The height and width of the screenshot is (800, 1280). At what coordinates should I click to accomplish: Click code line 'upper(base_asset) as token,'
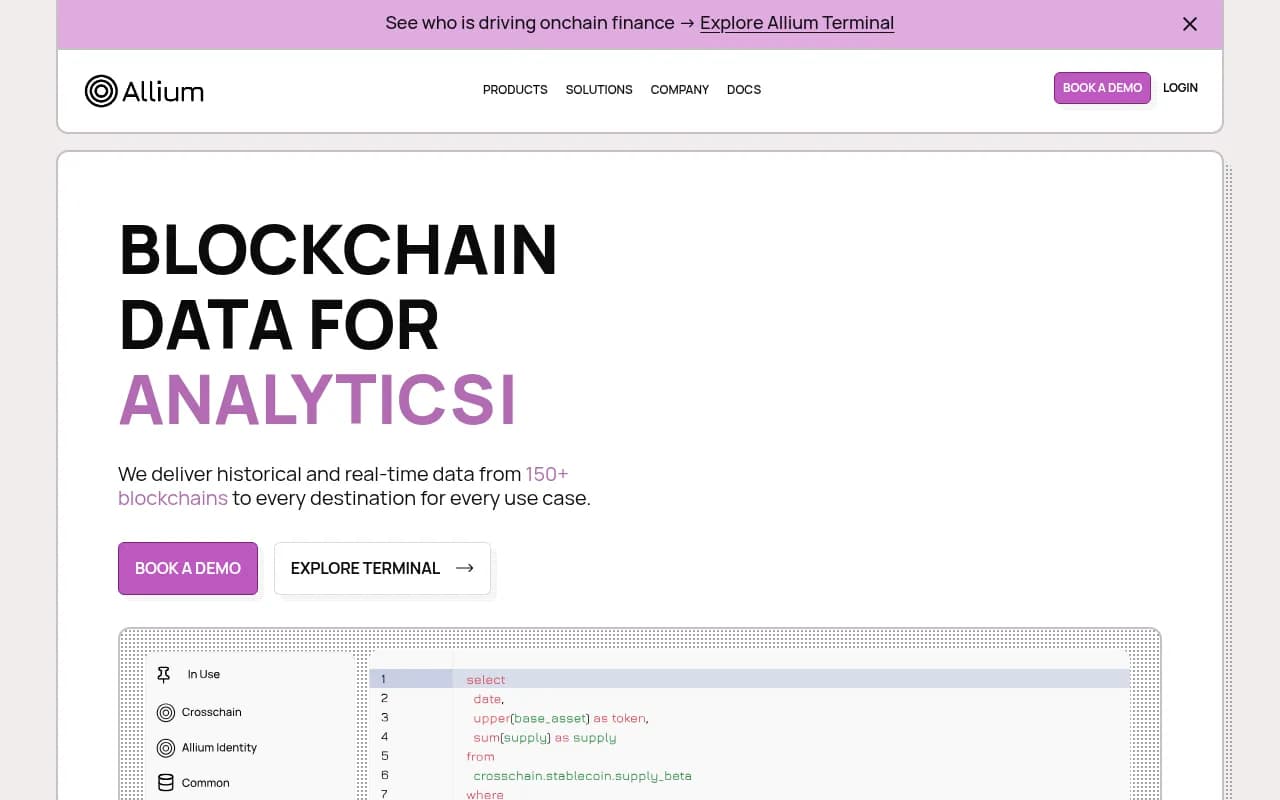pos(561,718)
